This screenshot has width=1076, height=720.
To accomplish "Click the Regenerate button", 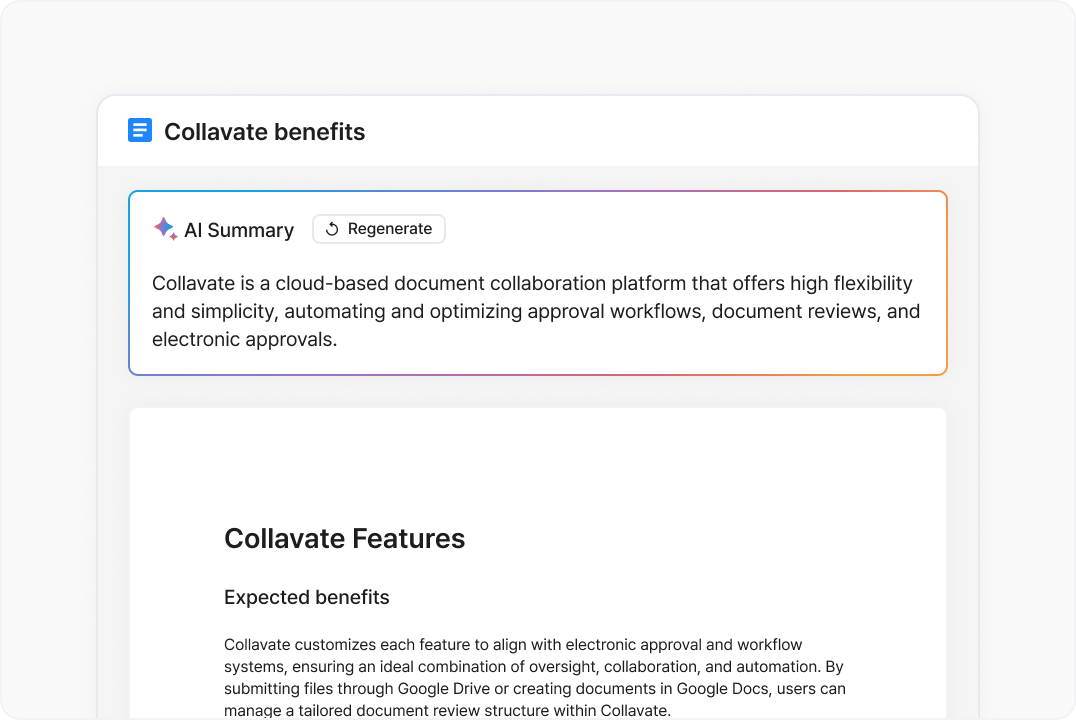I will (379, 229).
